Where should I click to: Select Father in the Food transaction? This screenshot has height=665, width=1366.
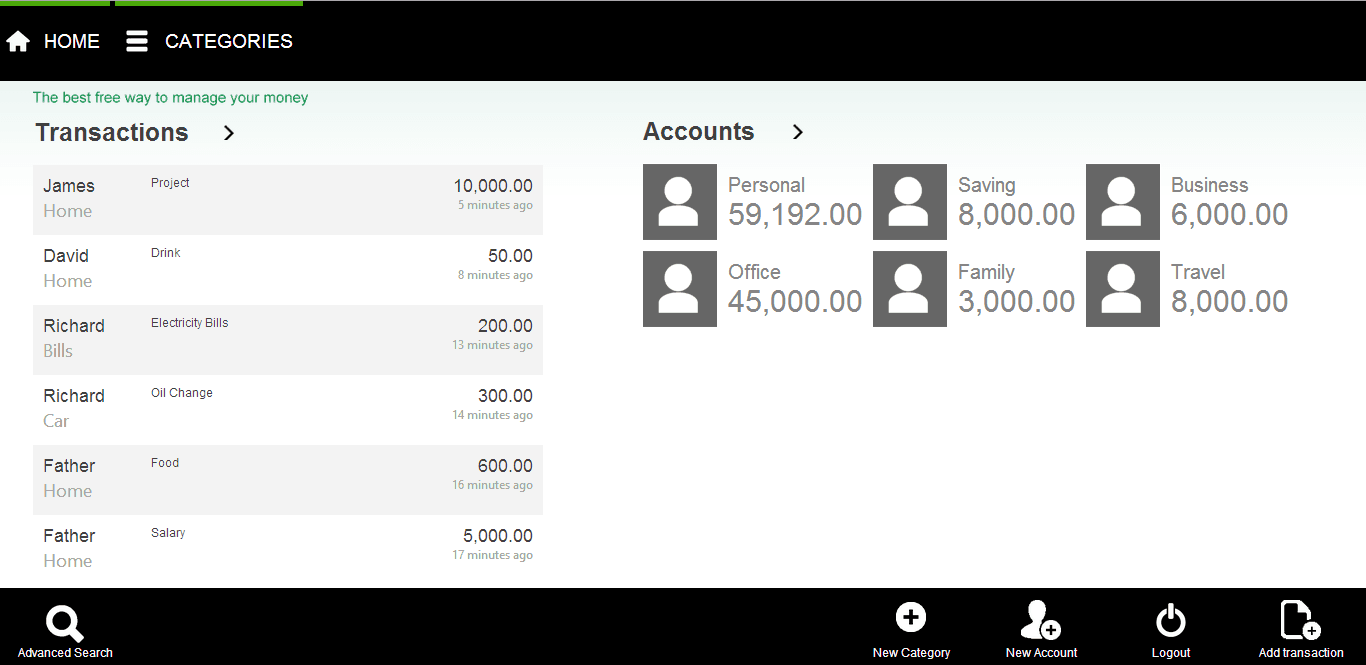pyautogui.click(x=69, y=466)
